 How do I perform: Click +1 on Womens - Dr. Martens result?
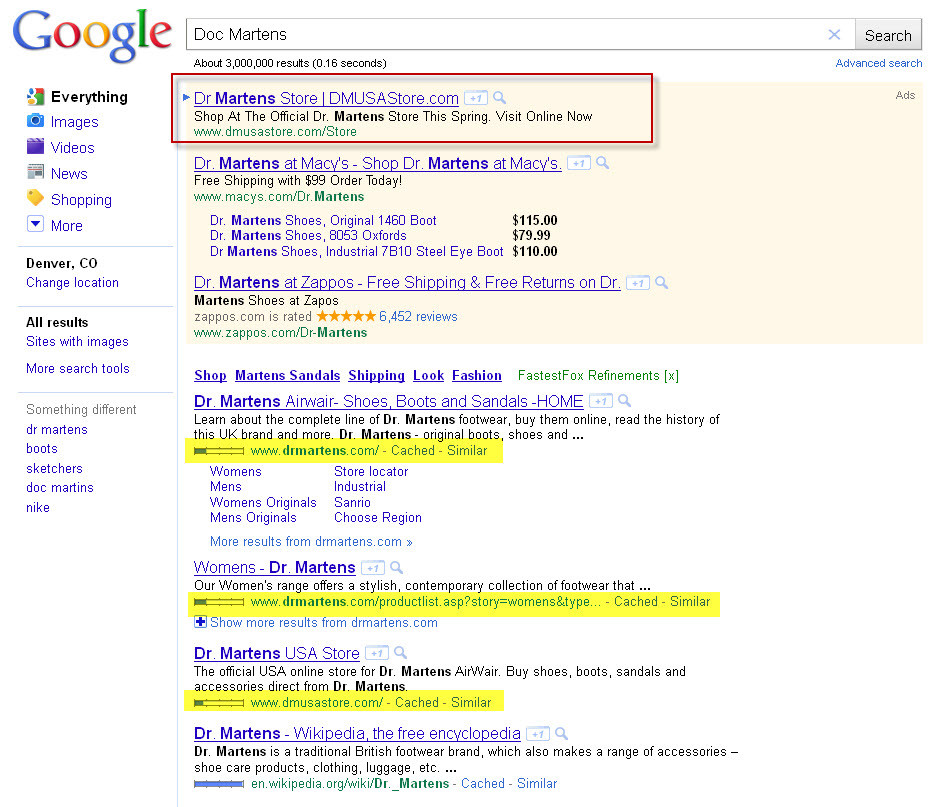point(373,568)
